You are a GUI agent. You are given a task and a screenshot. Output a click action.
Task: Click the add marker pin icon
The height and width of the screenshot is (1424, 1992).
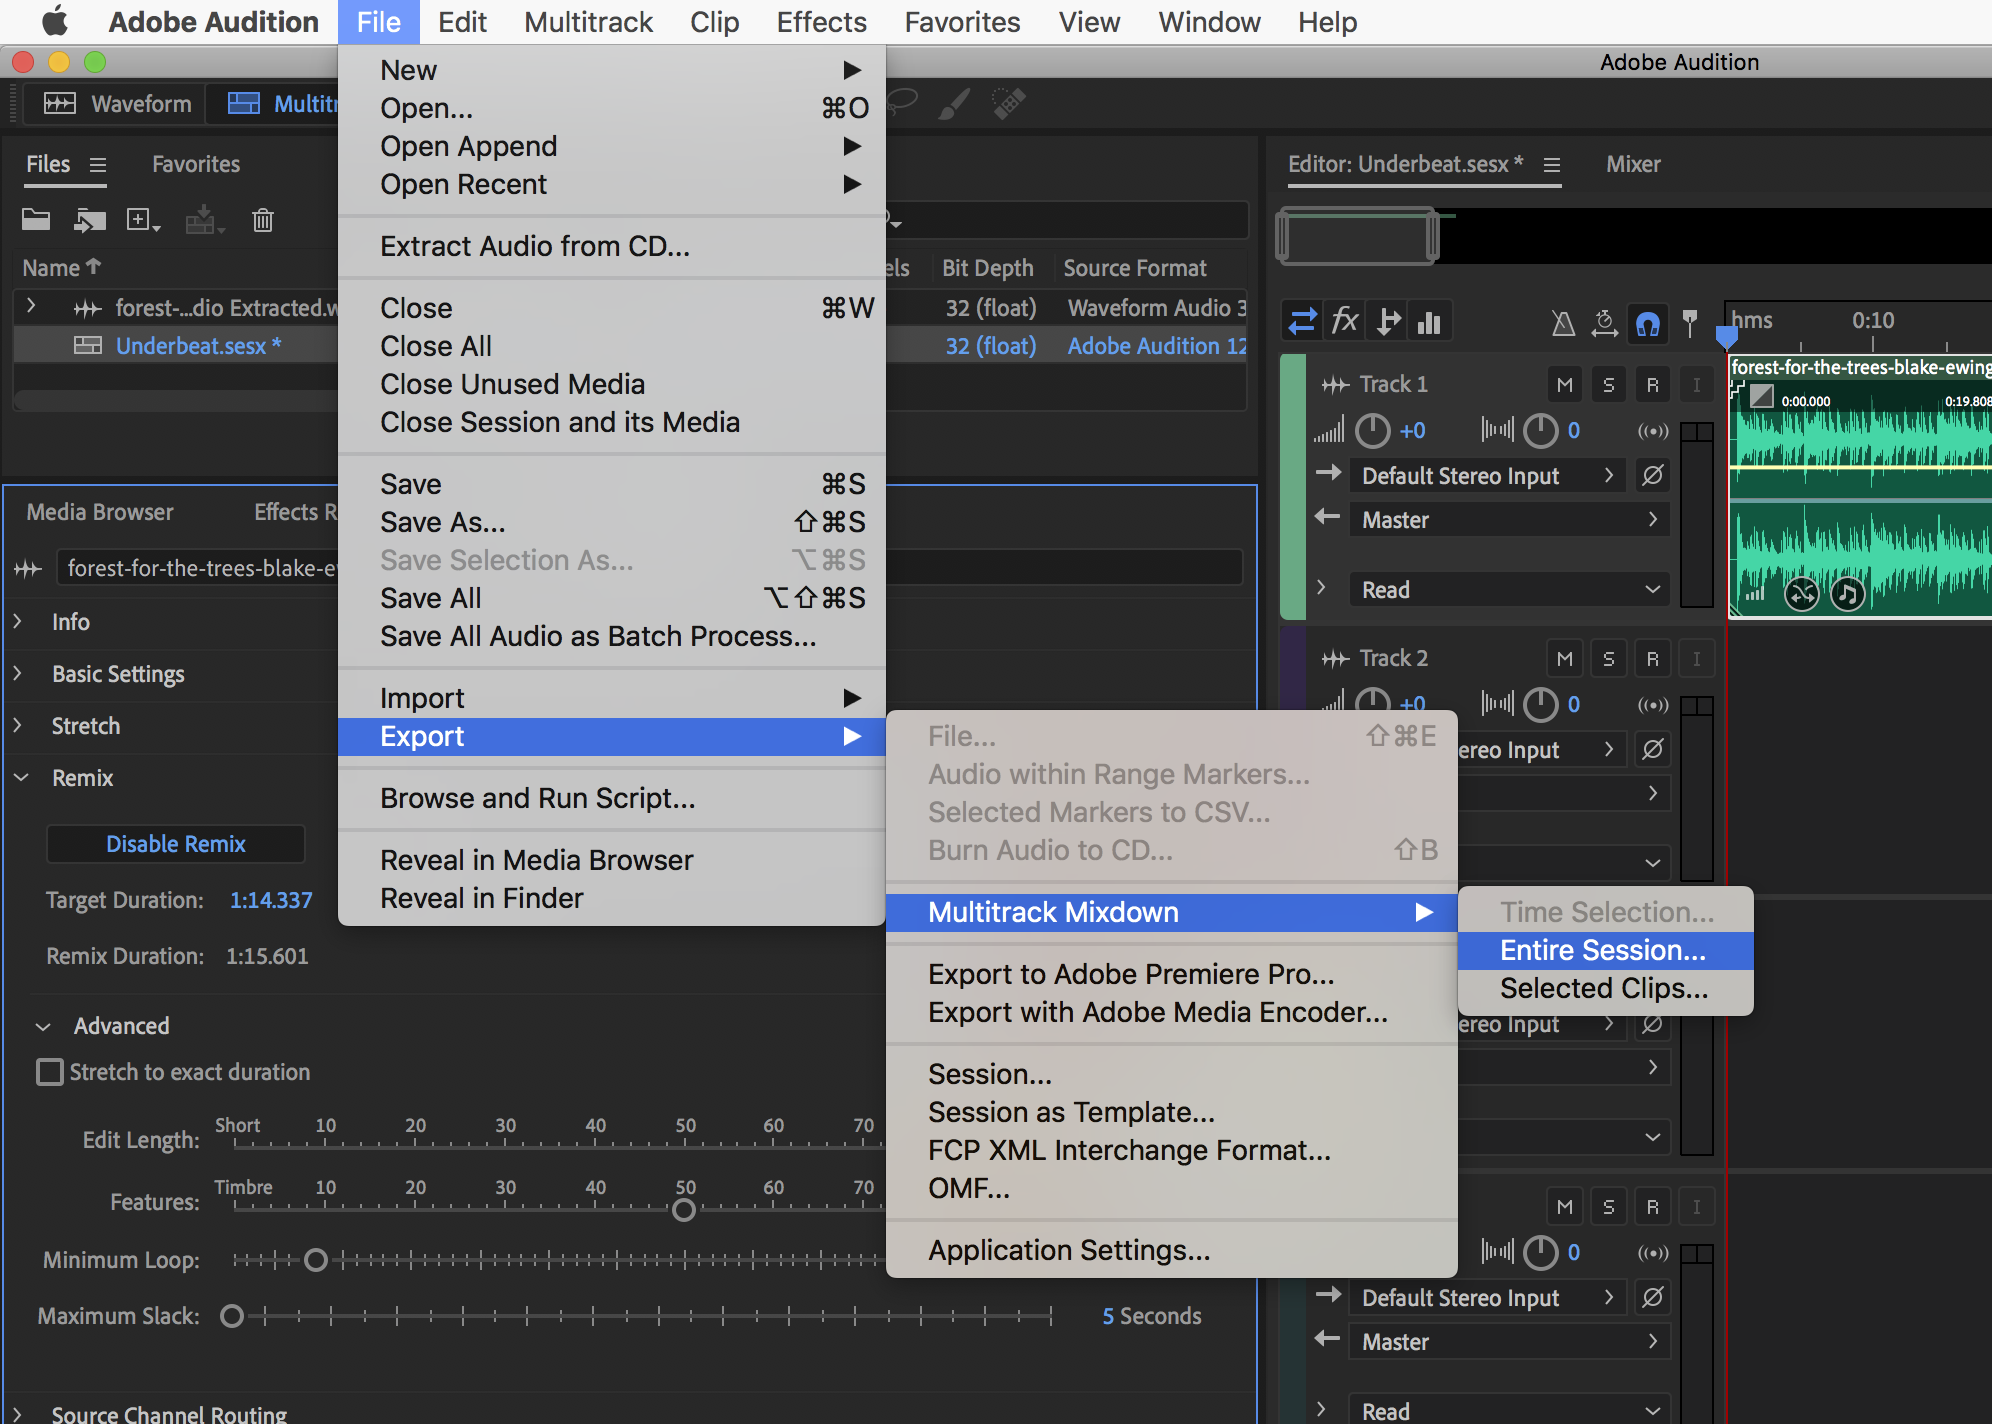pyautogui.click(x=1690, y=323)
